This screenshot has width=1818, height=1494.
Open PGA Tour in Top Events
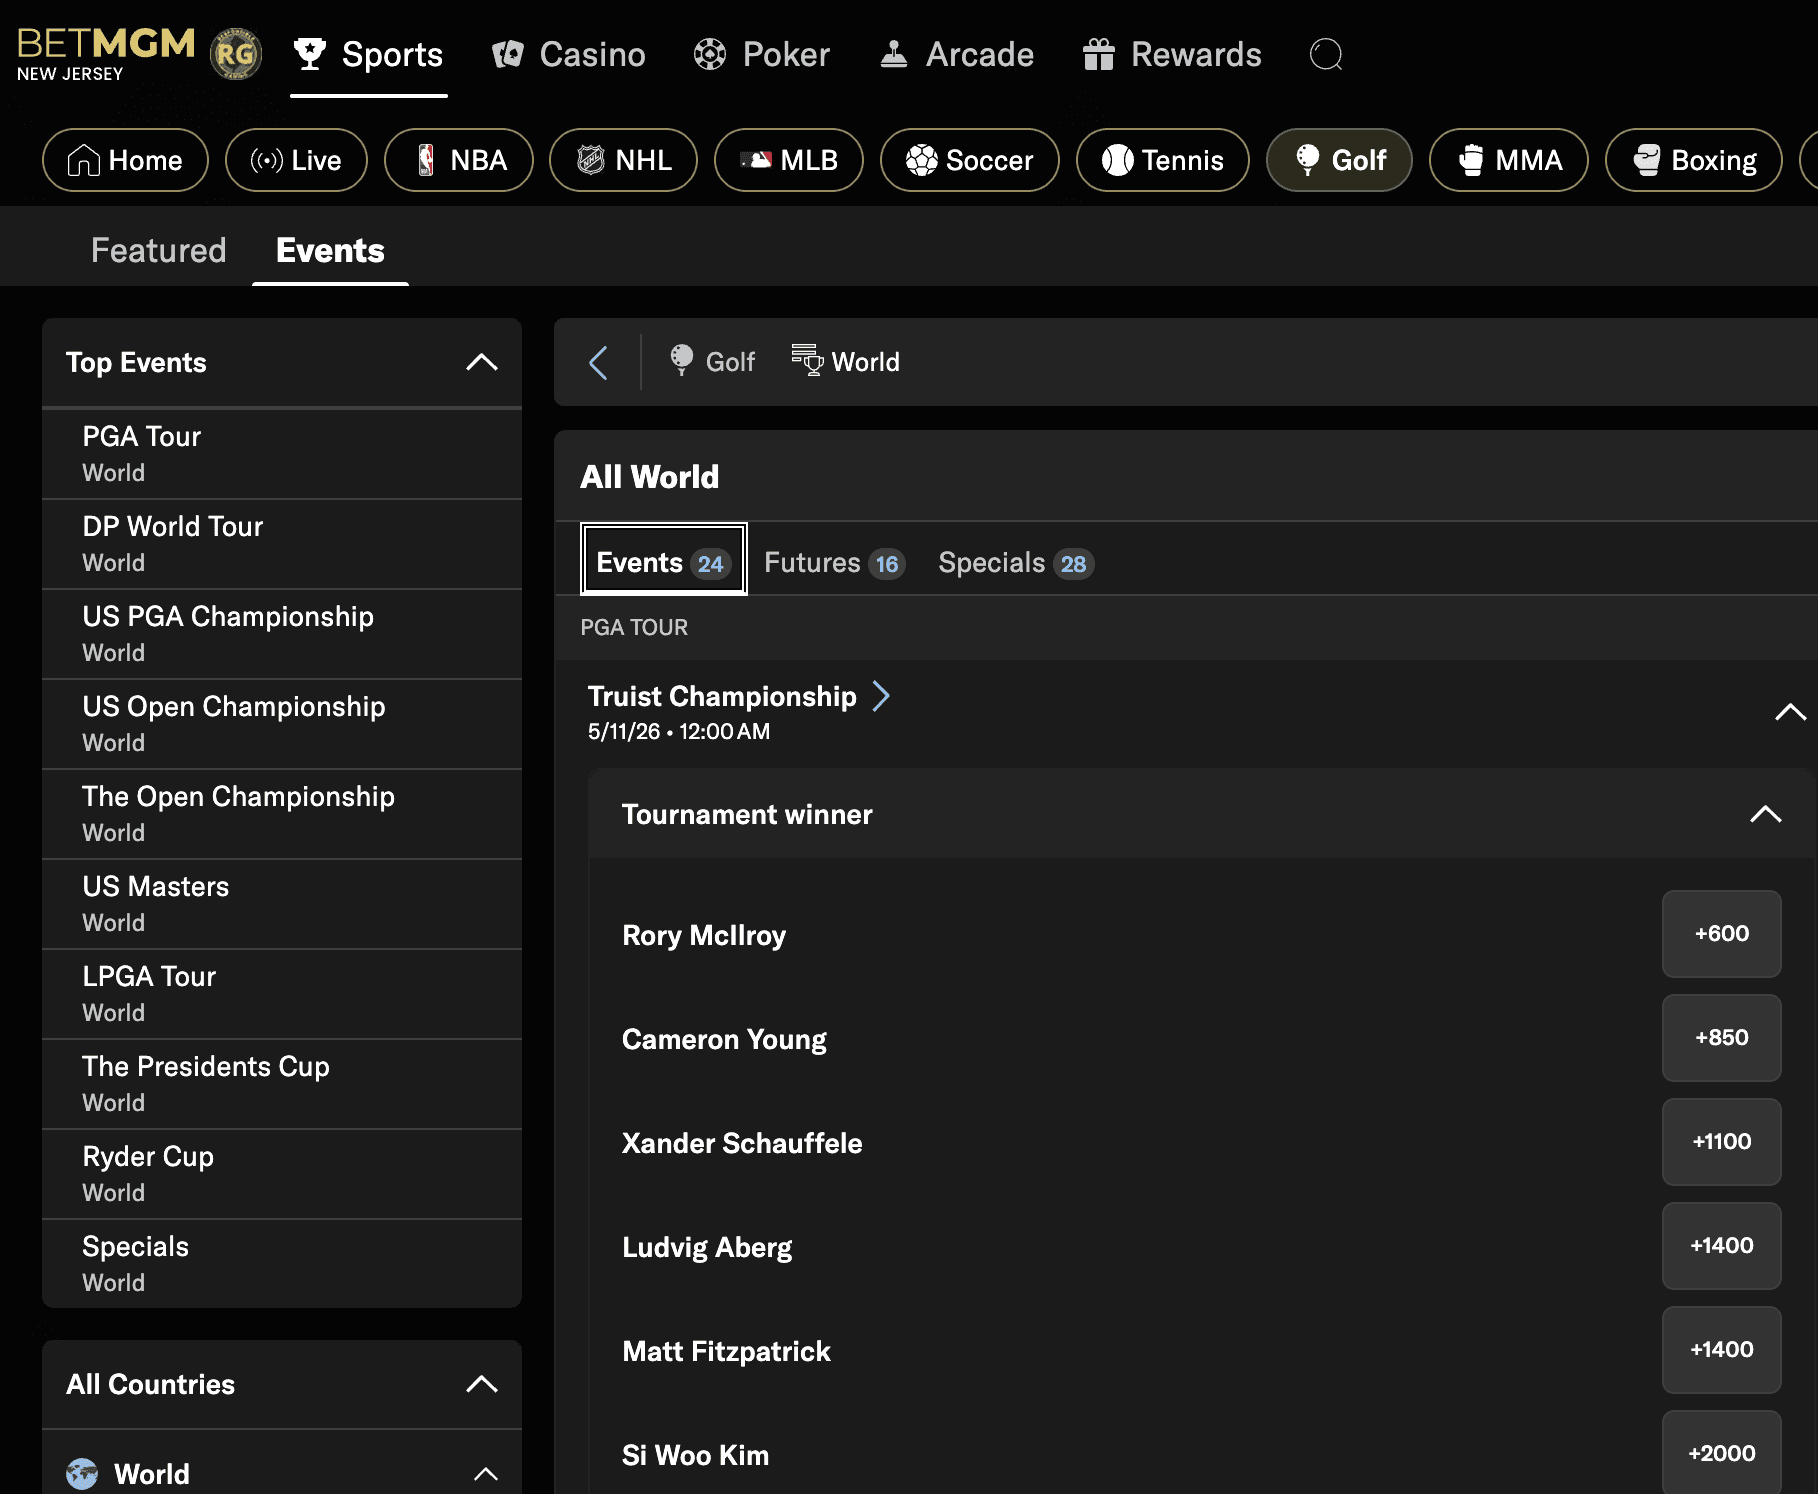coord(282,454)
